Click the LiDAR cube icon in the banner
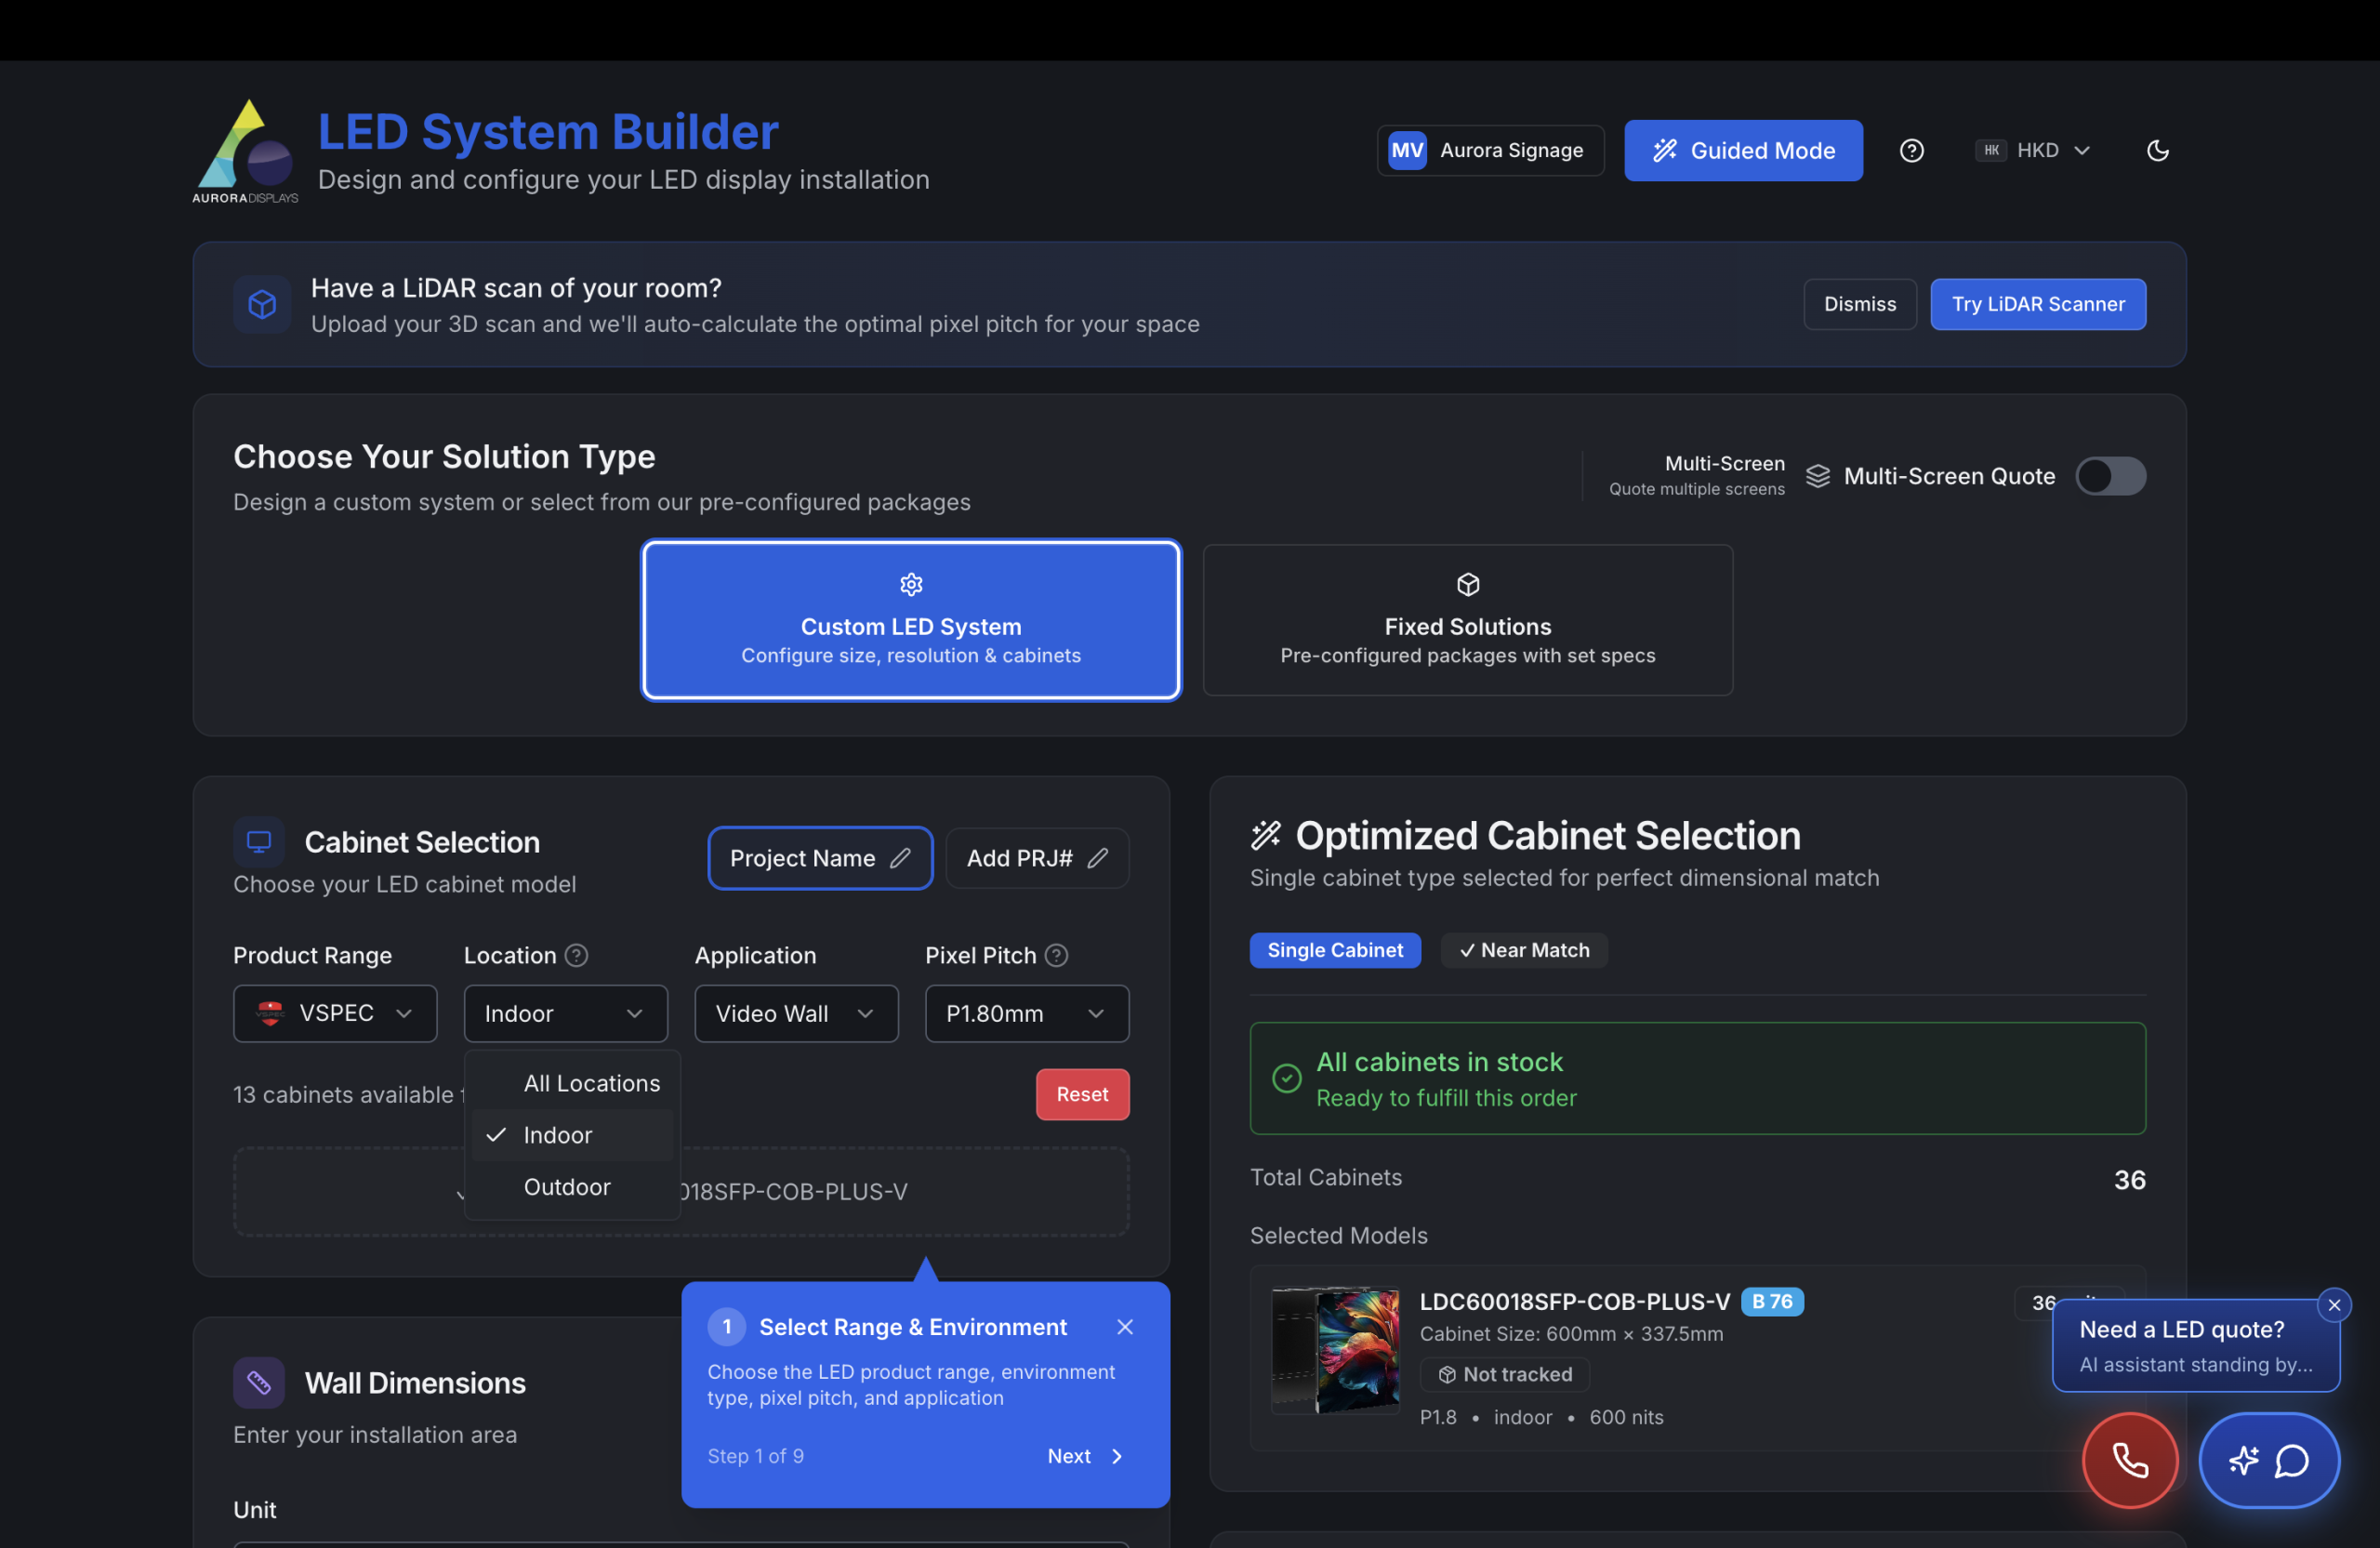The image size is (2380, 1548). click(x=262, y=304)
